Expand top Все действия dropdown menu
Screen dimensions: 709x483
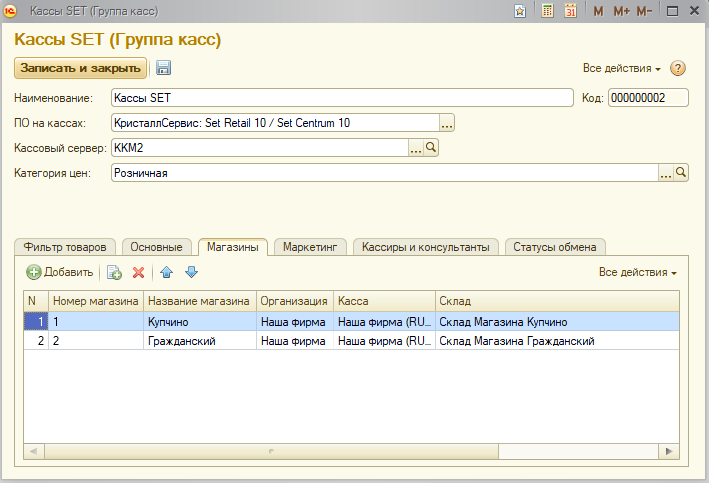pos(622,69)
